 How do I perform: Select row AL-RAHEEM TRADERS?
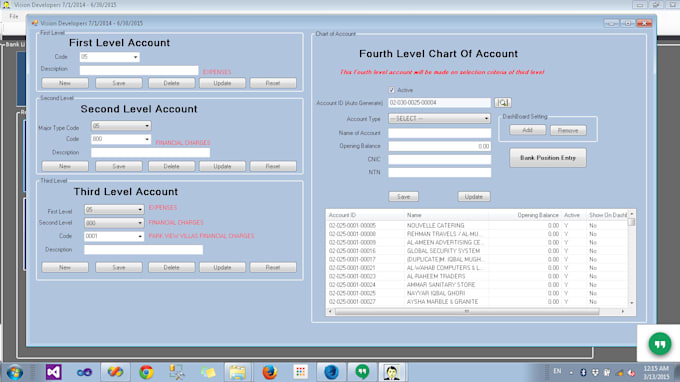(477, 276)
